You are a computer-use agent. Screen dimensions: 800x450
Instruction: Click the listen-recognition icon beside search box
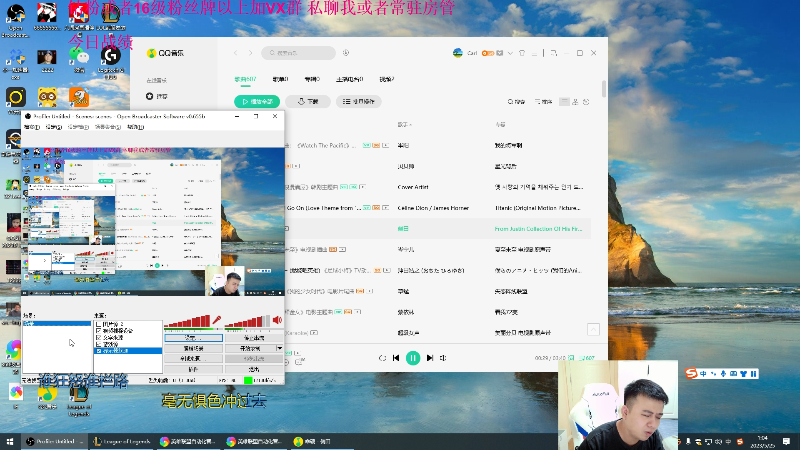tap(346, 53)
